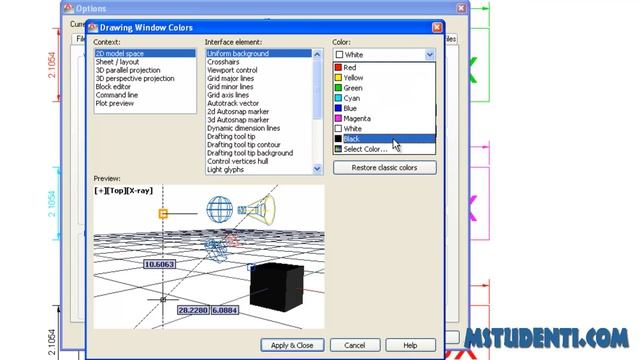Image resolution: width=640 pixels, height=360 pixels.
Task: Select 3D parallel projection context
Action: 145,70
